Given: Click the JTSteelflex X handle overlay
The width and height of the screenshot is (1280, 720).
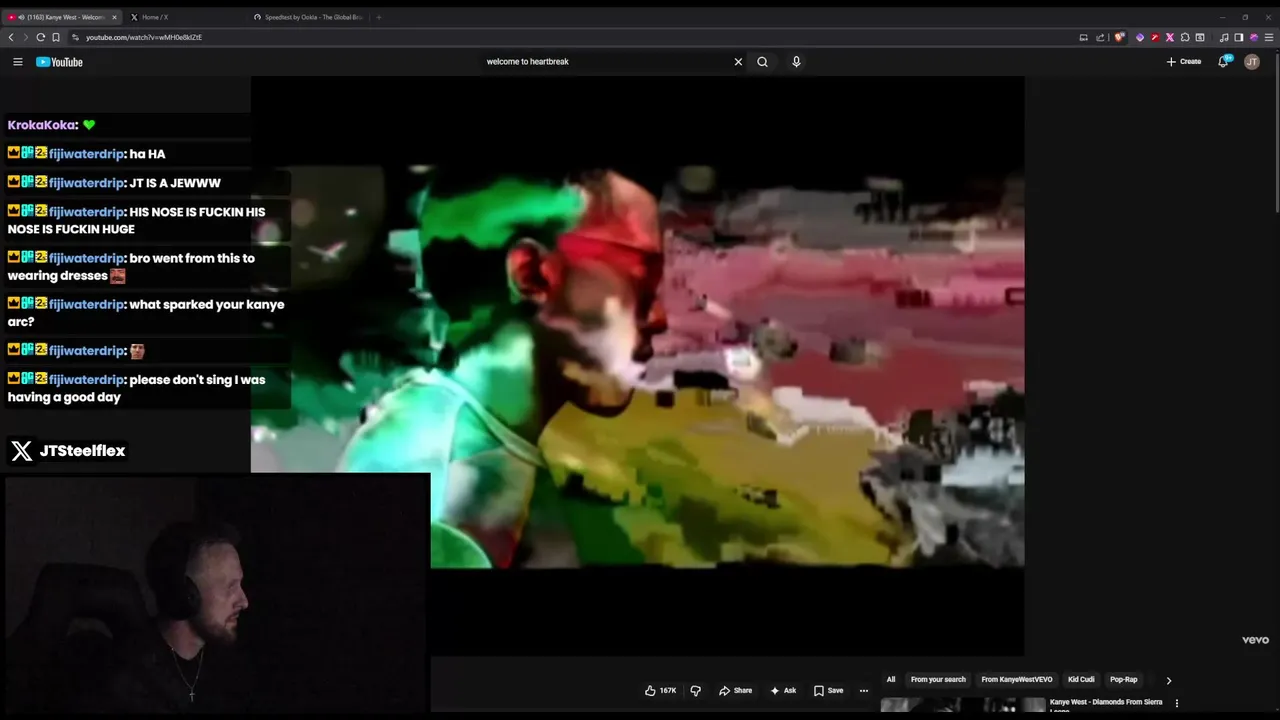Looking at the screenshot, I should [x=68, y=451].
